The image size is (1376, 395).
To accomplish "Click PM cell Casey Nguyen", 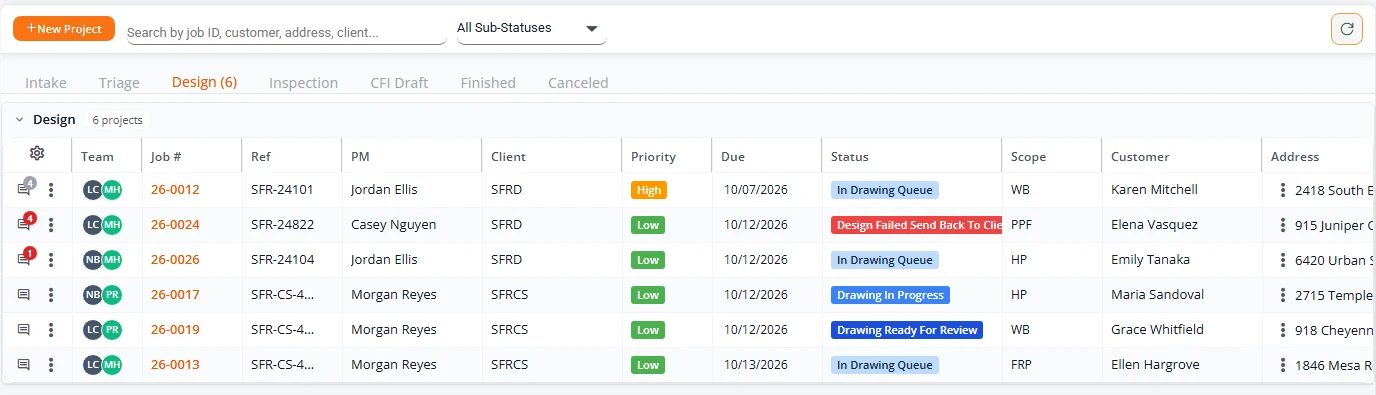I will pyautogui.click(x=393, y=225).
